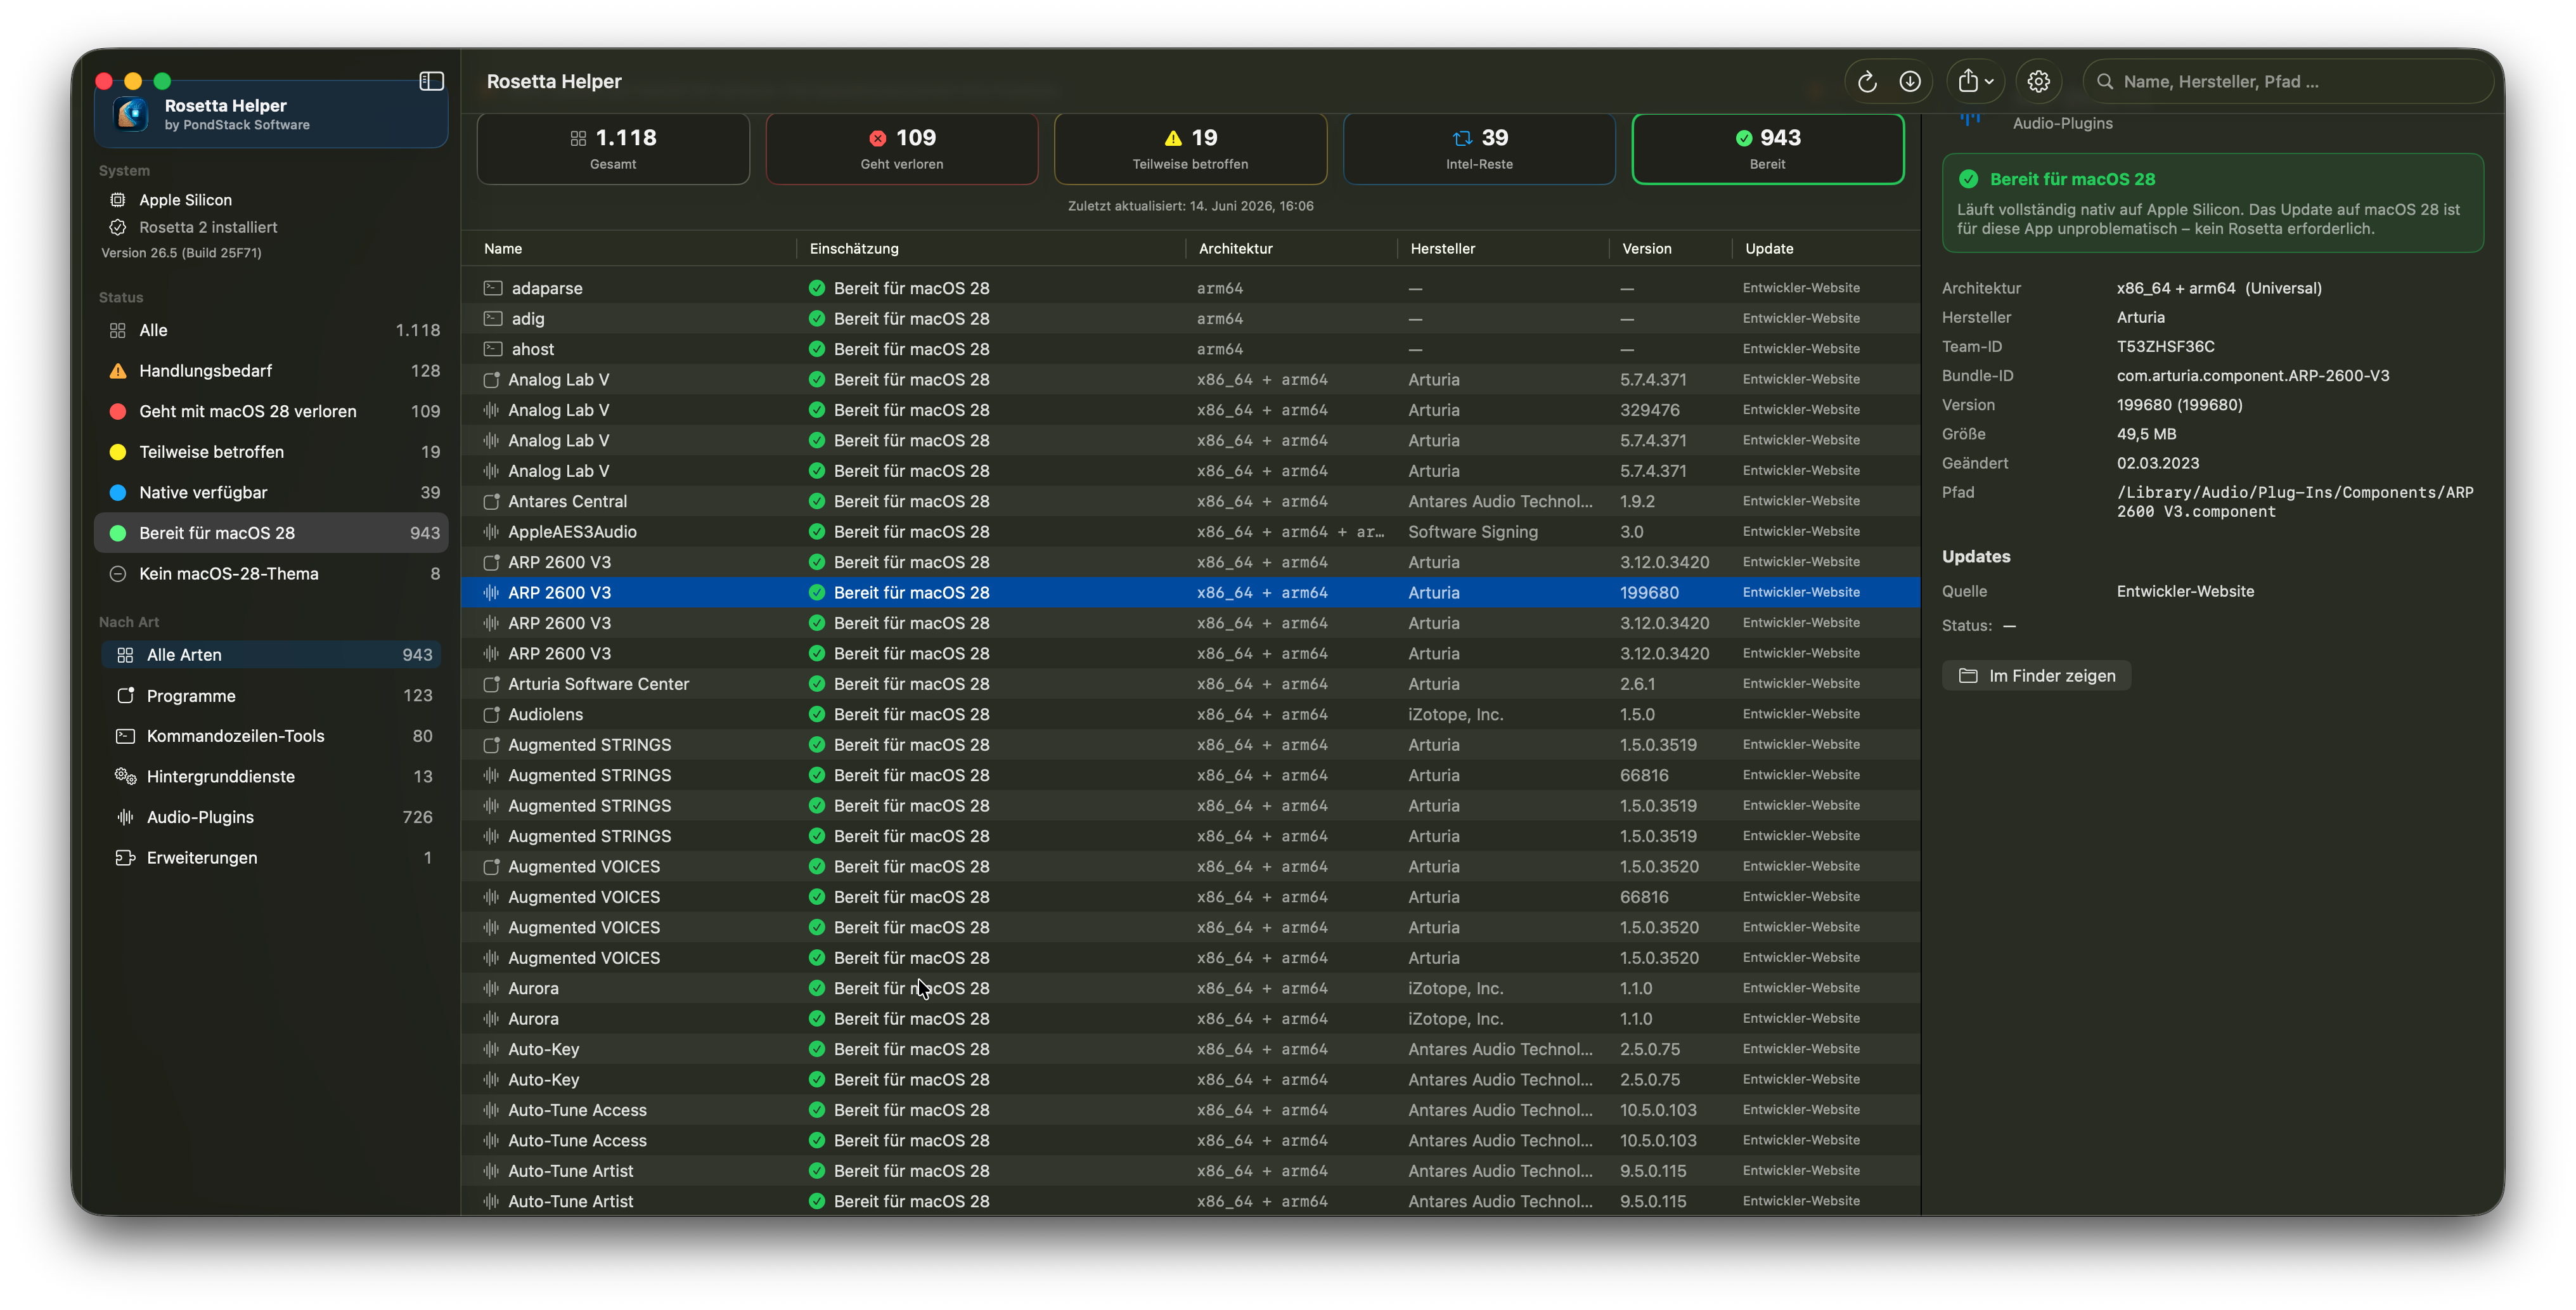
Task: Select the 19 Teilweise betroffen card
Action: coord(1190,149)
